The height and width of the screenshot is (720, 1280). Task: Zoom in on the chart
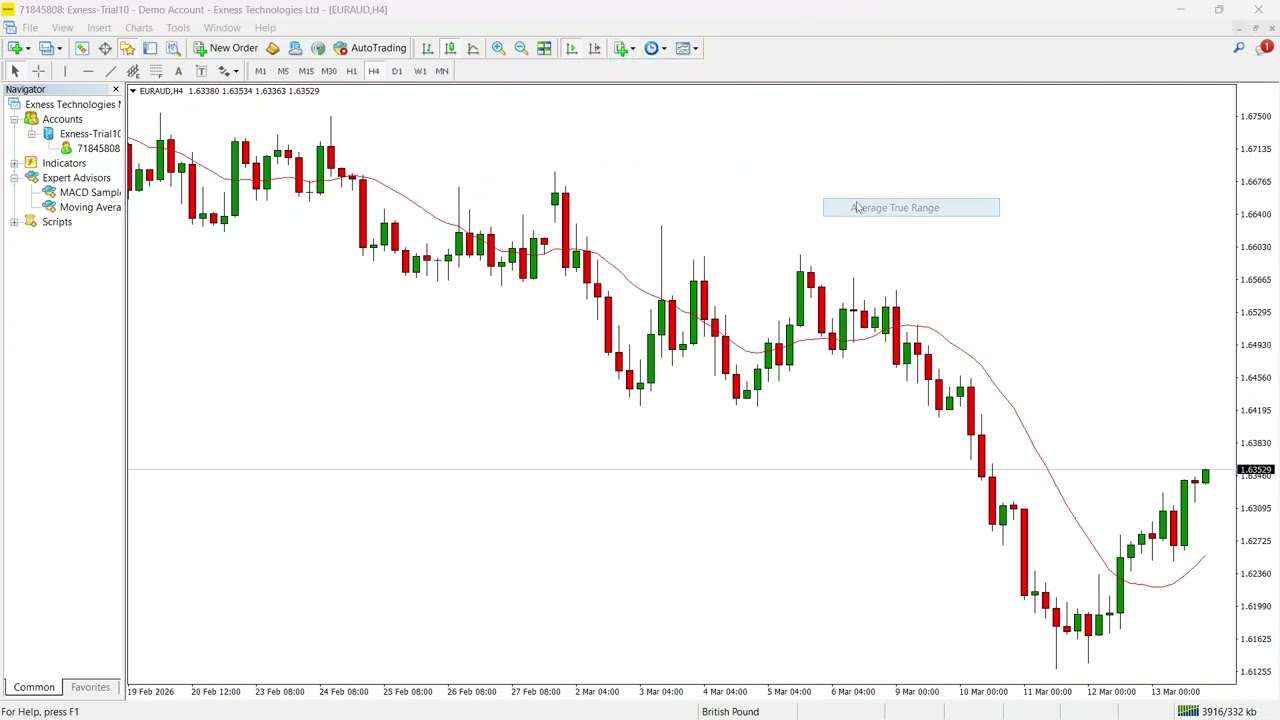tap(498, 48)
